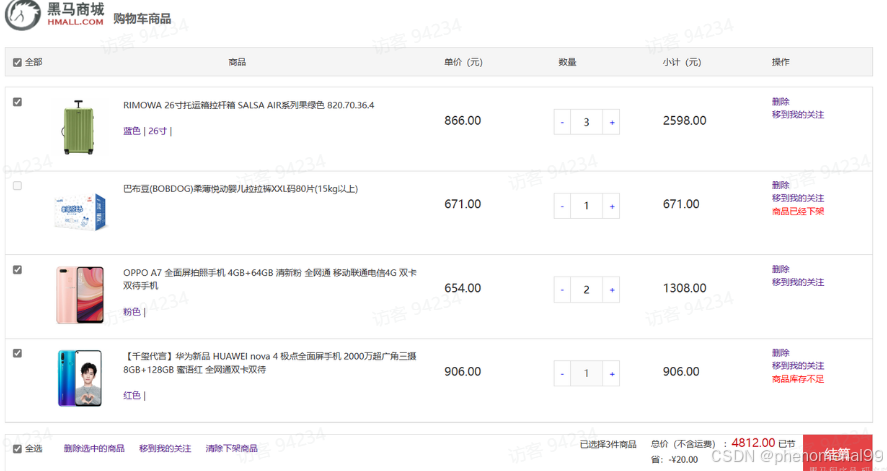887x471 pixels.
Task: Click OPPO A7 spec link 粉色
Action: (134, 312)
